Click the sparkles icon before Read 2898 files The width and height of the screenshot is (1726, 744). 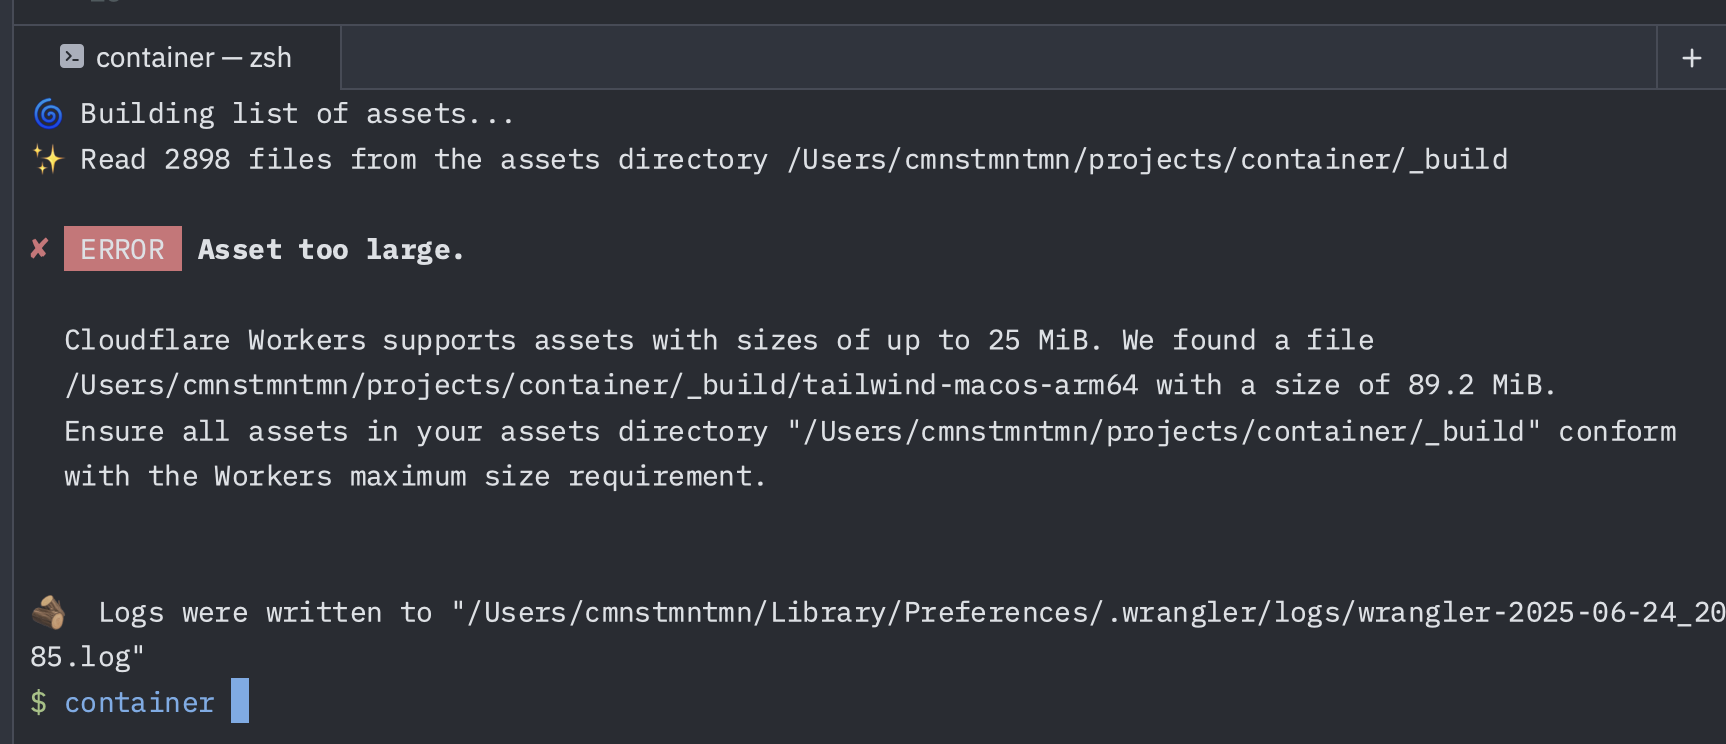tap(47, 158)
